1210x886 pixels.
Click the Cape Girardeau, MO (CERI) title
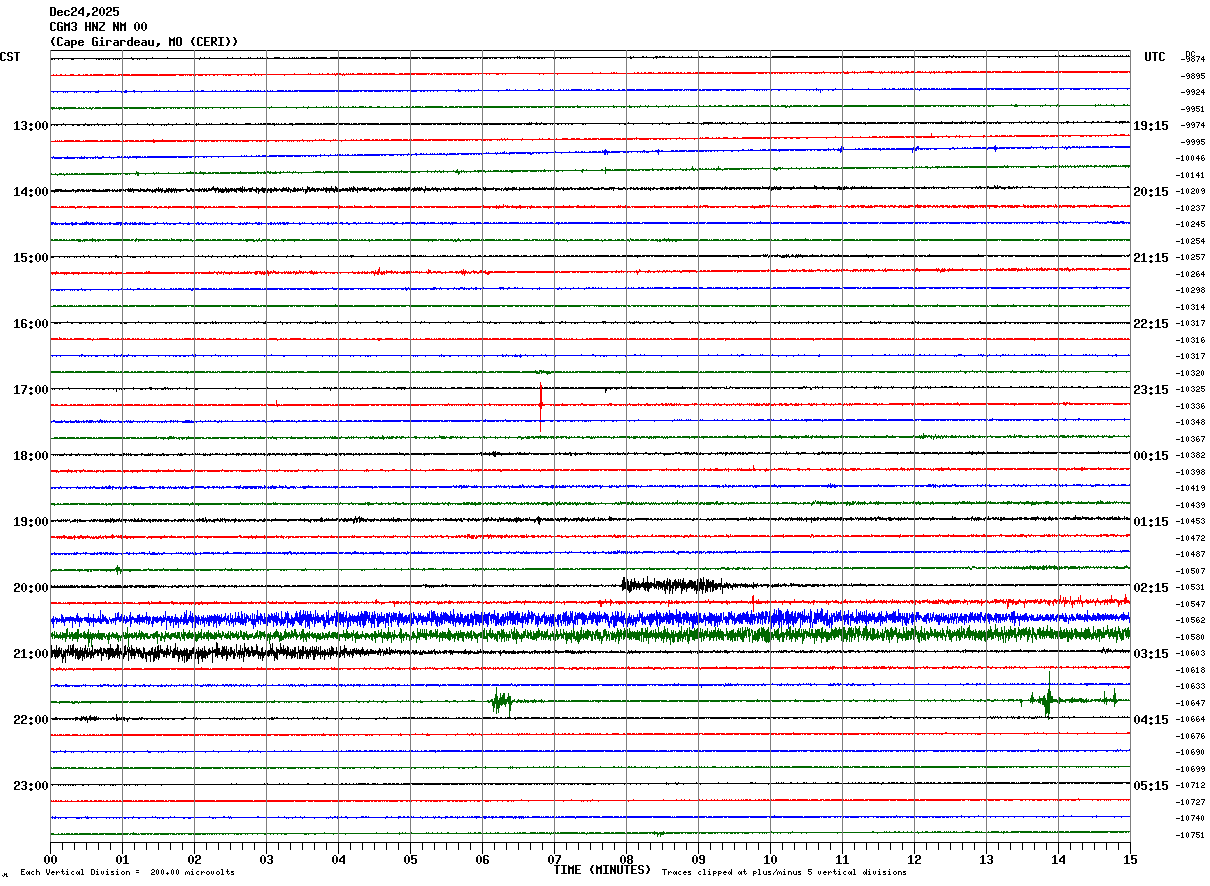[144, 42]
